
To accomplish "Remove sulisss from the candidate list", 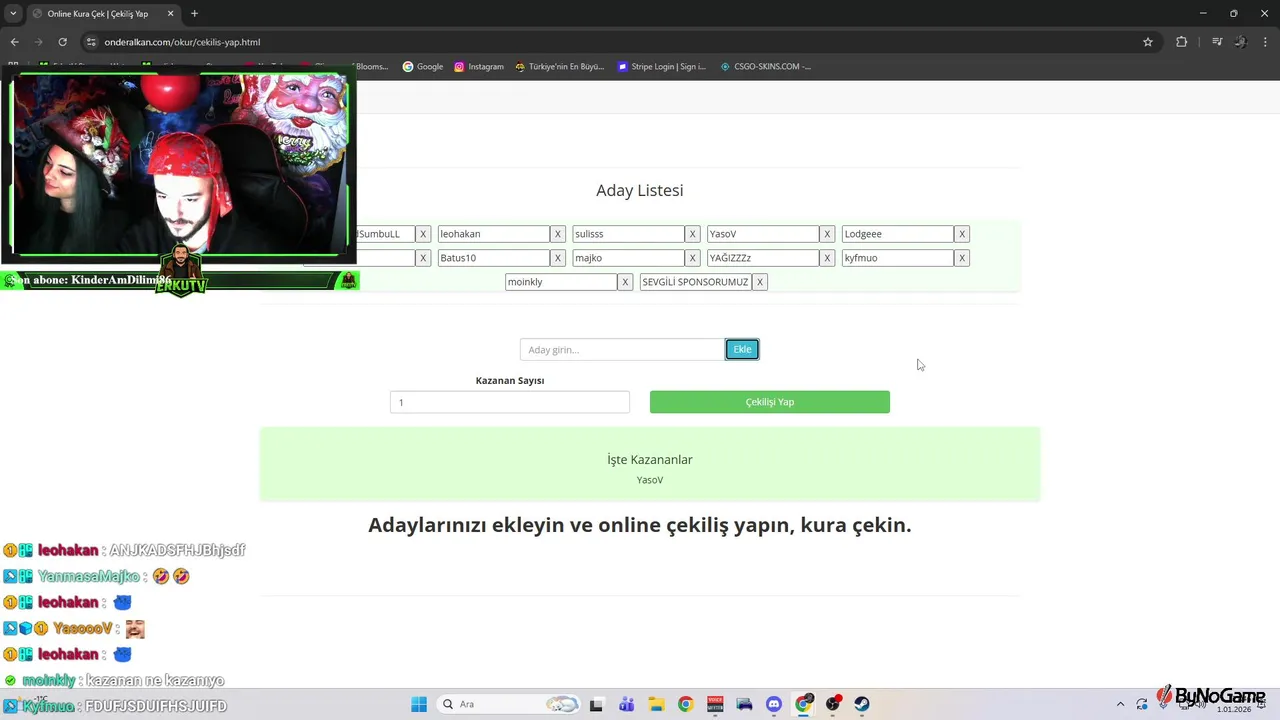I will coord(692,234).
